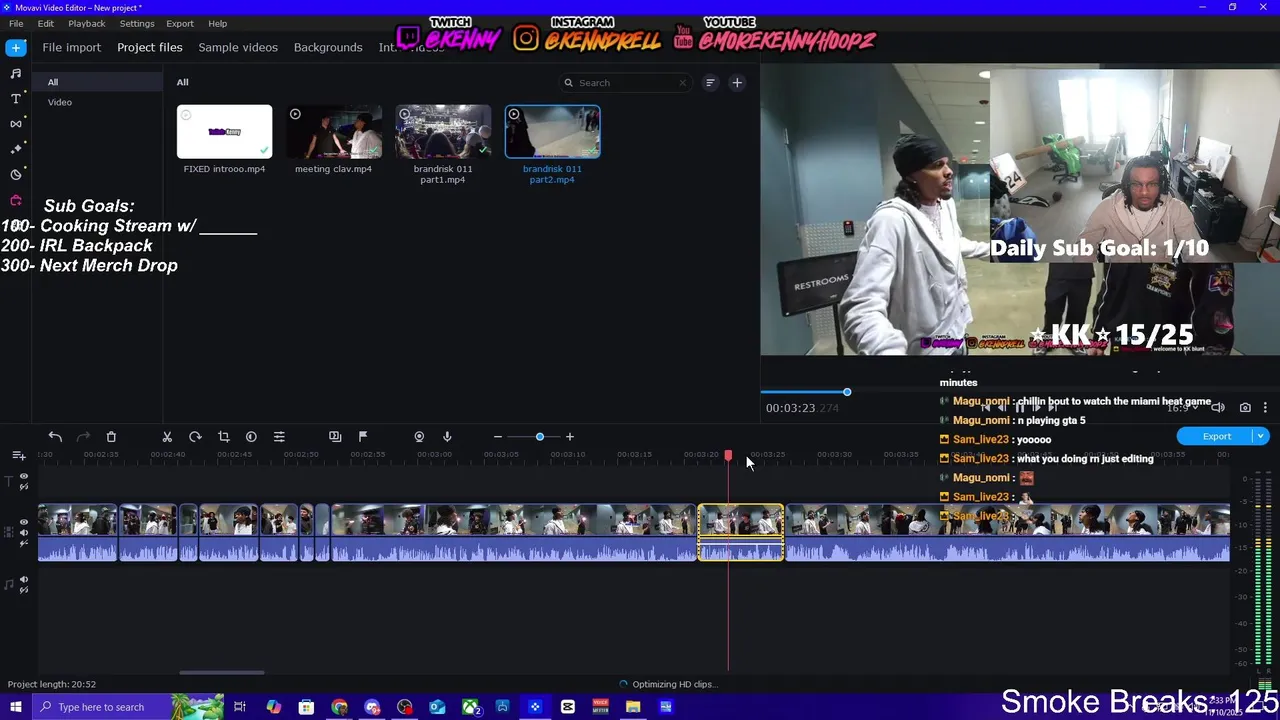Open Color adjustments icon
This screenshot has height=720, width=1280.
(x=251, y=437)
